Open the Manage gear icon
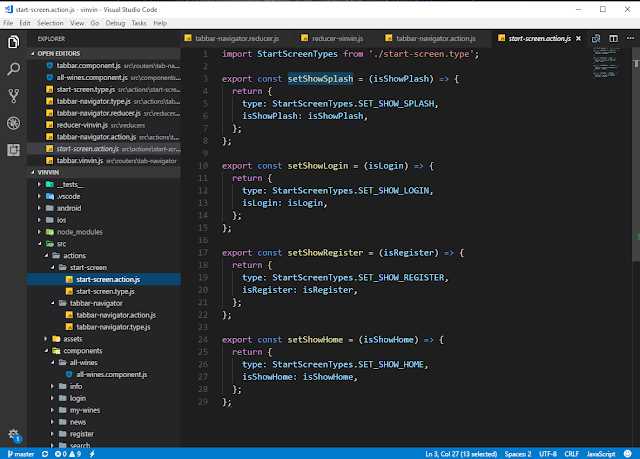Image resolution: width=640 pixels, height=459 pixels. (x=13, y=435)
